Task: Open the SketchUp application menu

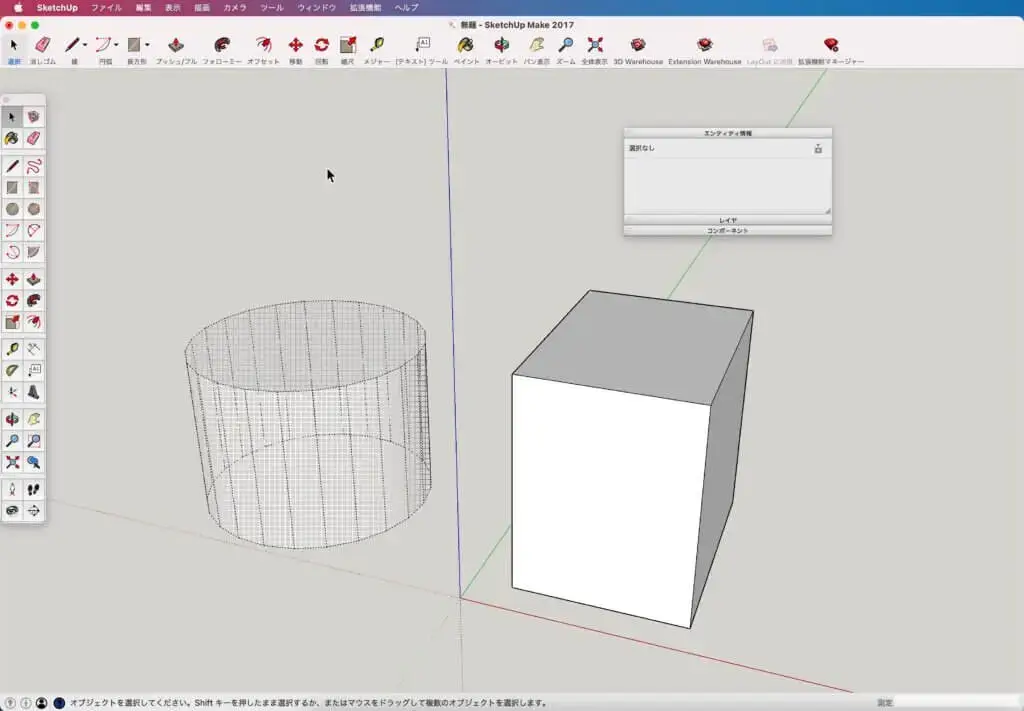Action: 57,8
